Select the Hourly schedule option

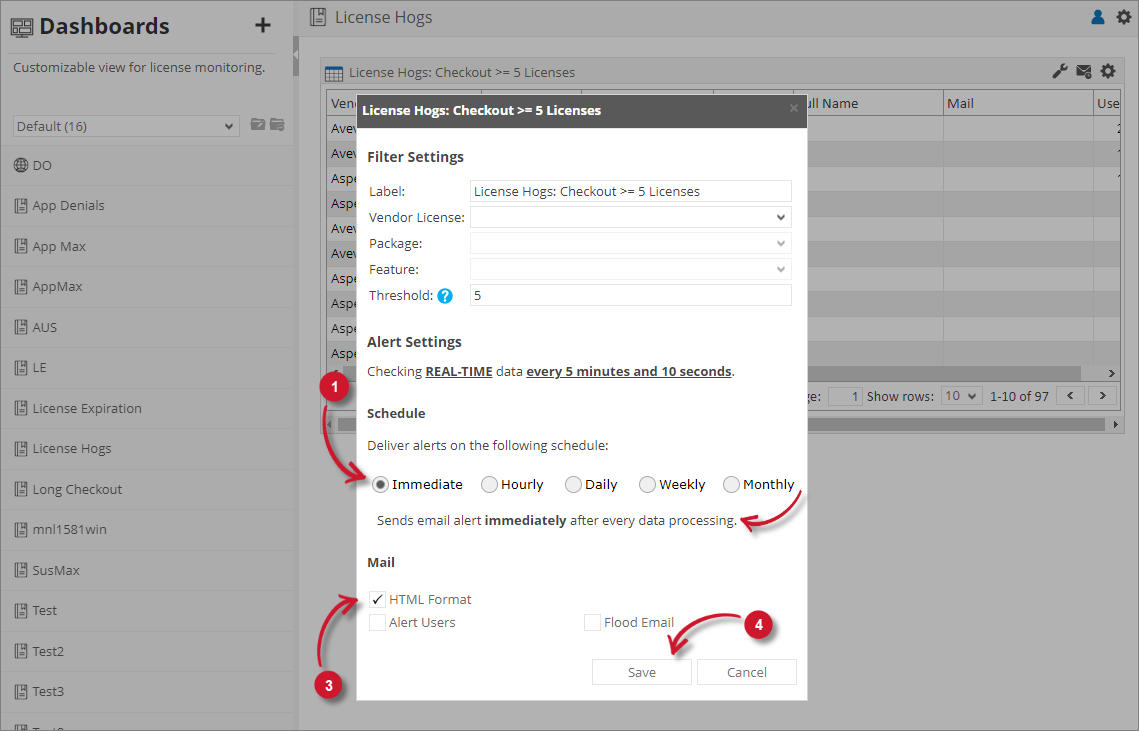coord(489,485)
